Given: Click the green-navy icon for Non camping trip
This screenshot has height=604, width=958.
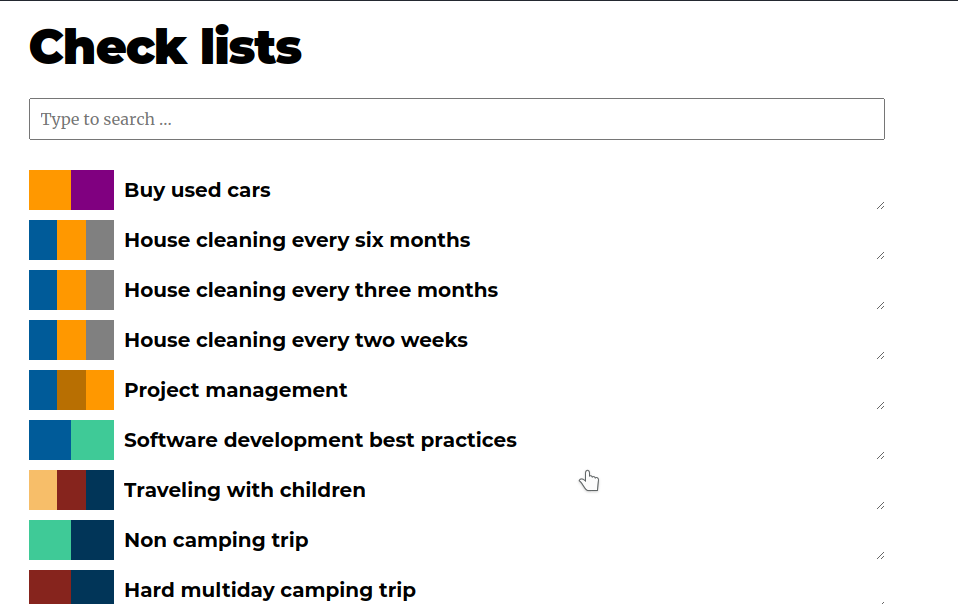Looking at the screenshot, I should pyautogui.click(x=71, y=539).
